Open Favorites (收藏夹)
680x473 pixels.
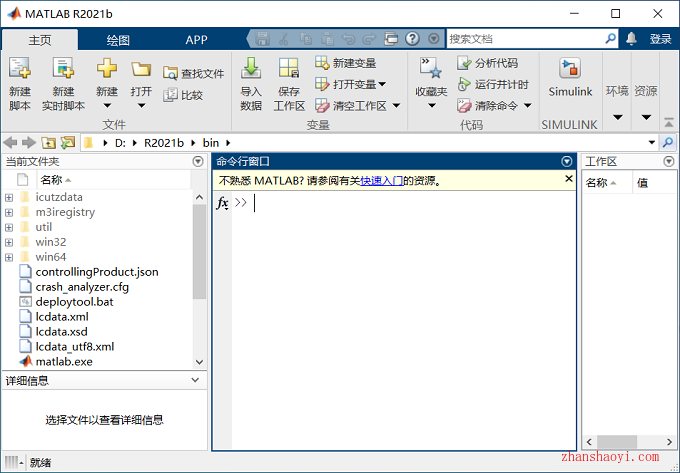431,83
